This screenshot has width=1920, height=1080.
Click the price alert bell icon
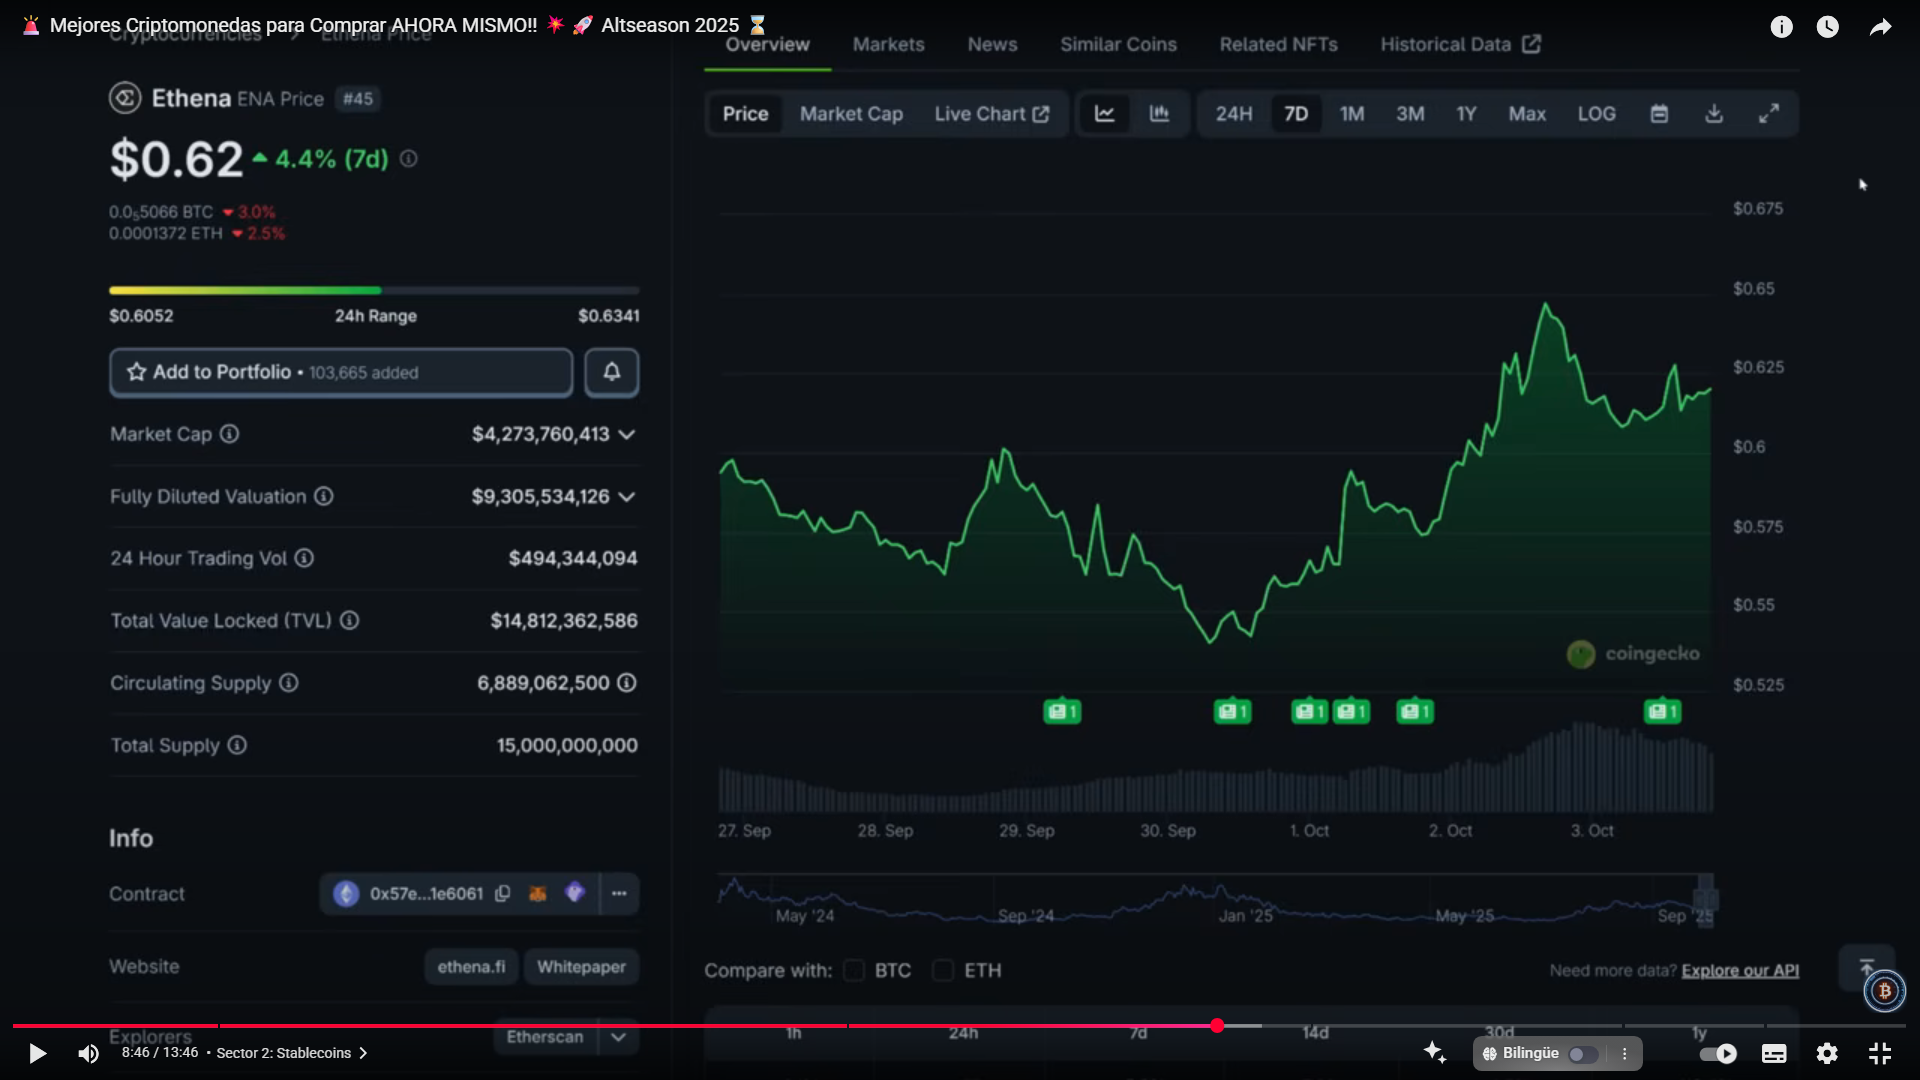611,372
